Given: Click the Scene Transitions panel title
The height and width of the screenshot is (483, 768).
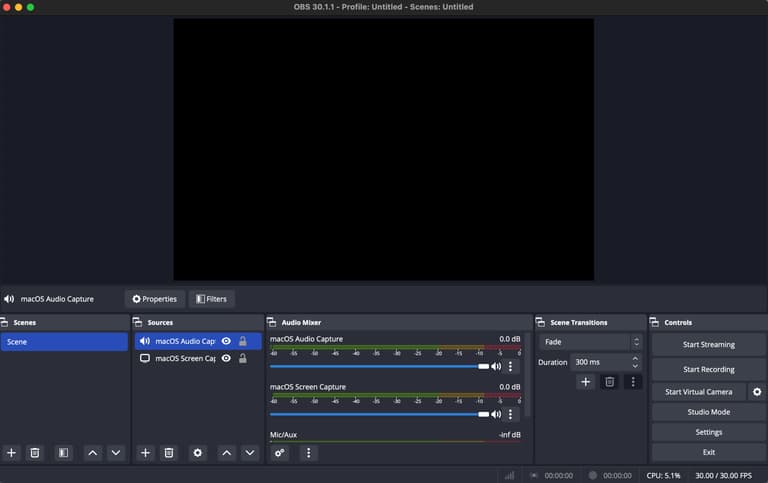Looking at the screenshot, I should [578, 322].
